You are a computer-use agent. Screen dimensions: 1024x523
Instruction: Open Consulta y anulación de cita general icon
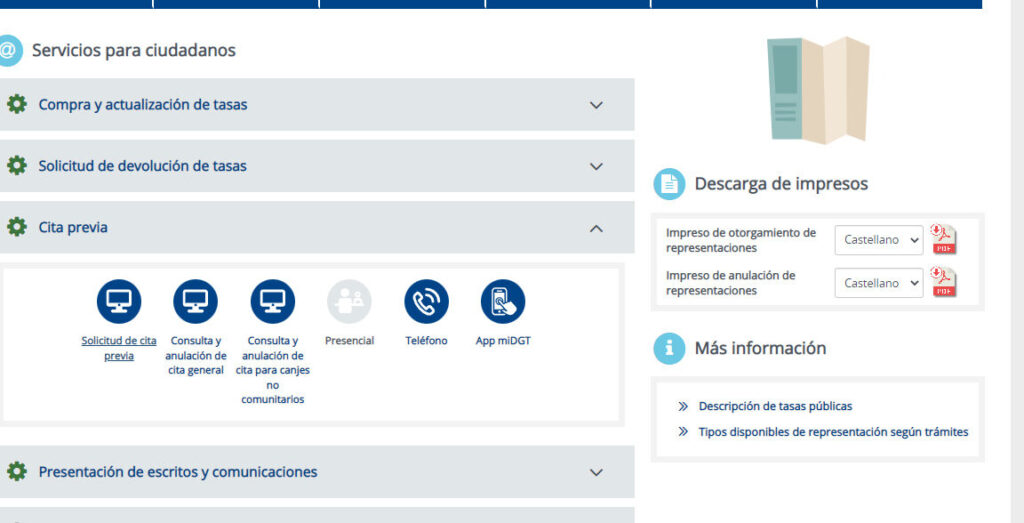point(195,301)
